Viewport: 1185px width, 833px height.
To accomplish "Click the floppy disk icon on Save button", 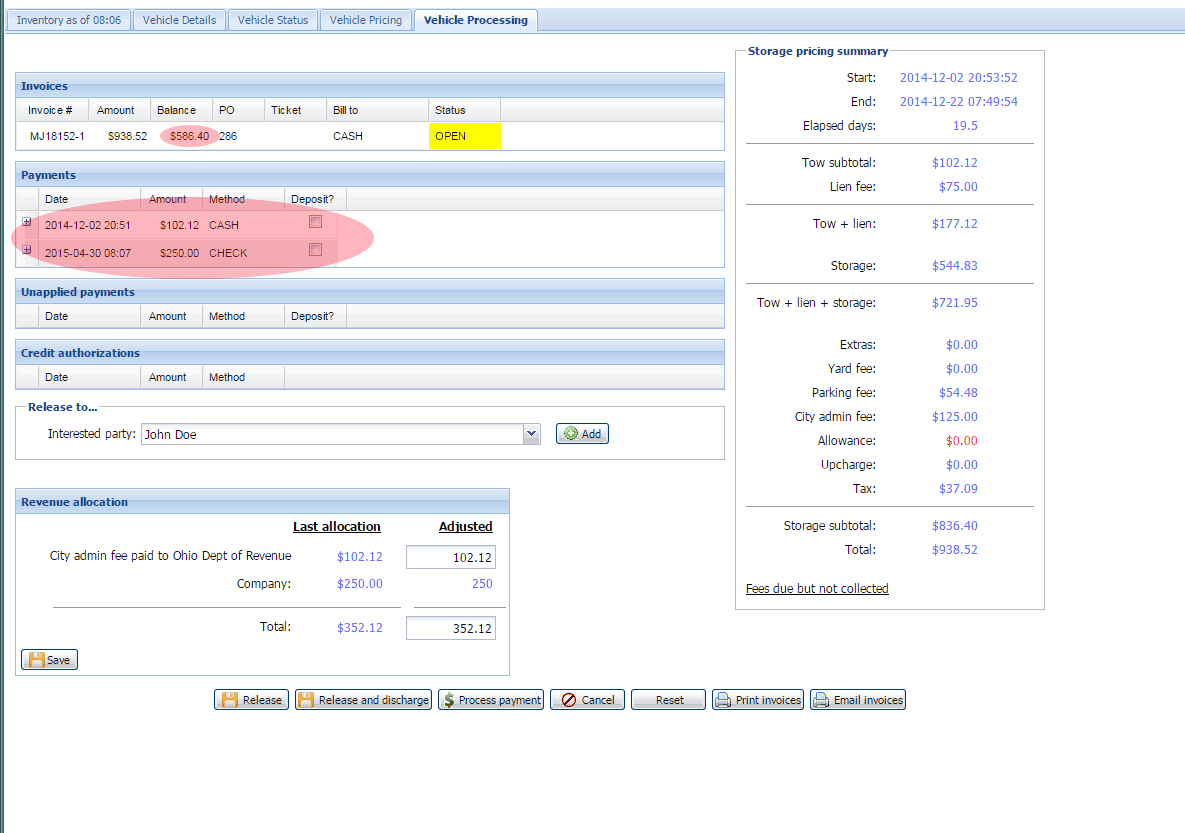I will click(36, 660).
